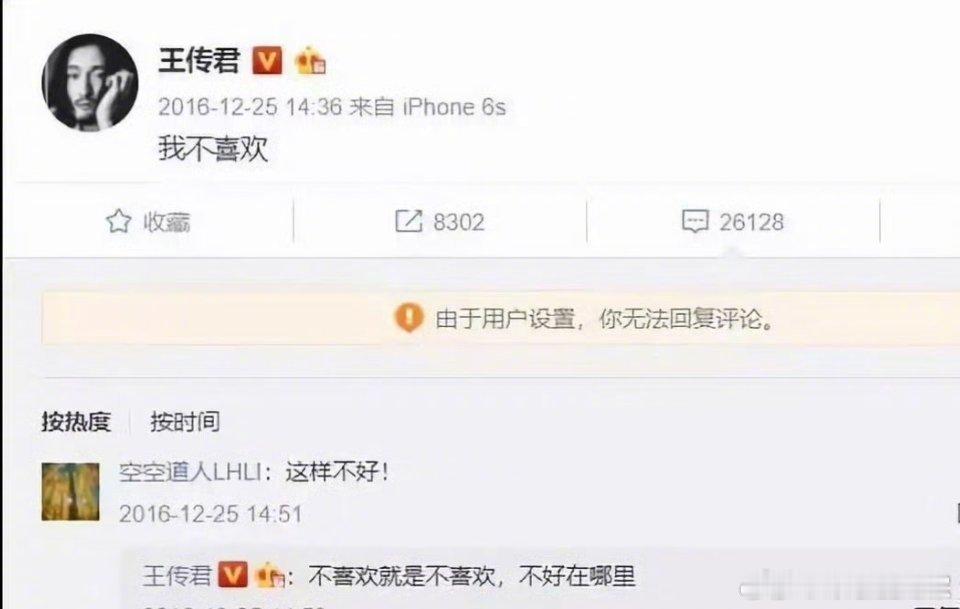Click the 收藏 favorite button
This screenshot has width=960, height=609.
(148, 222)
